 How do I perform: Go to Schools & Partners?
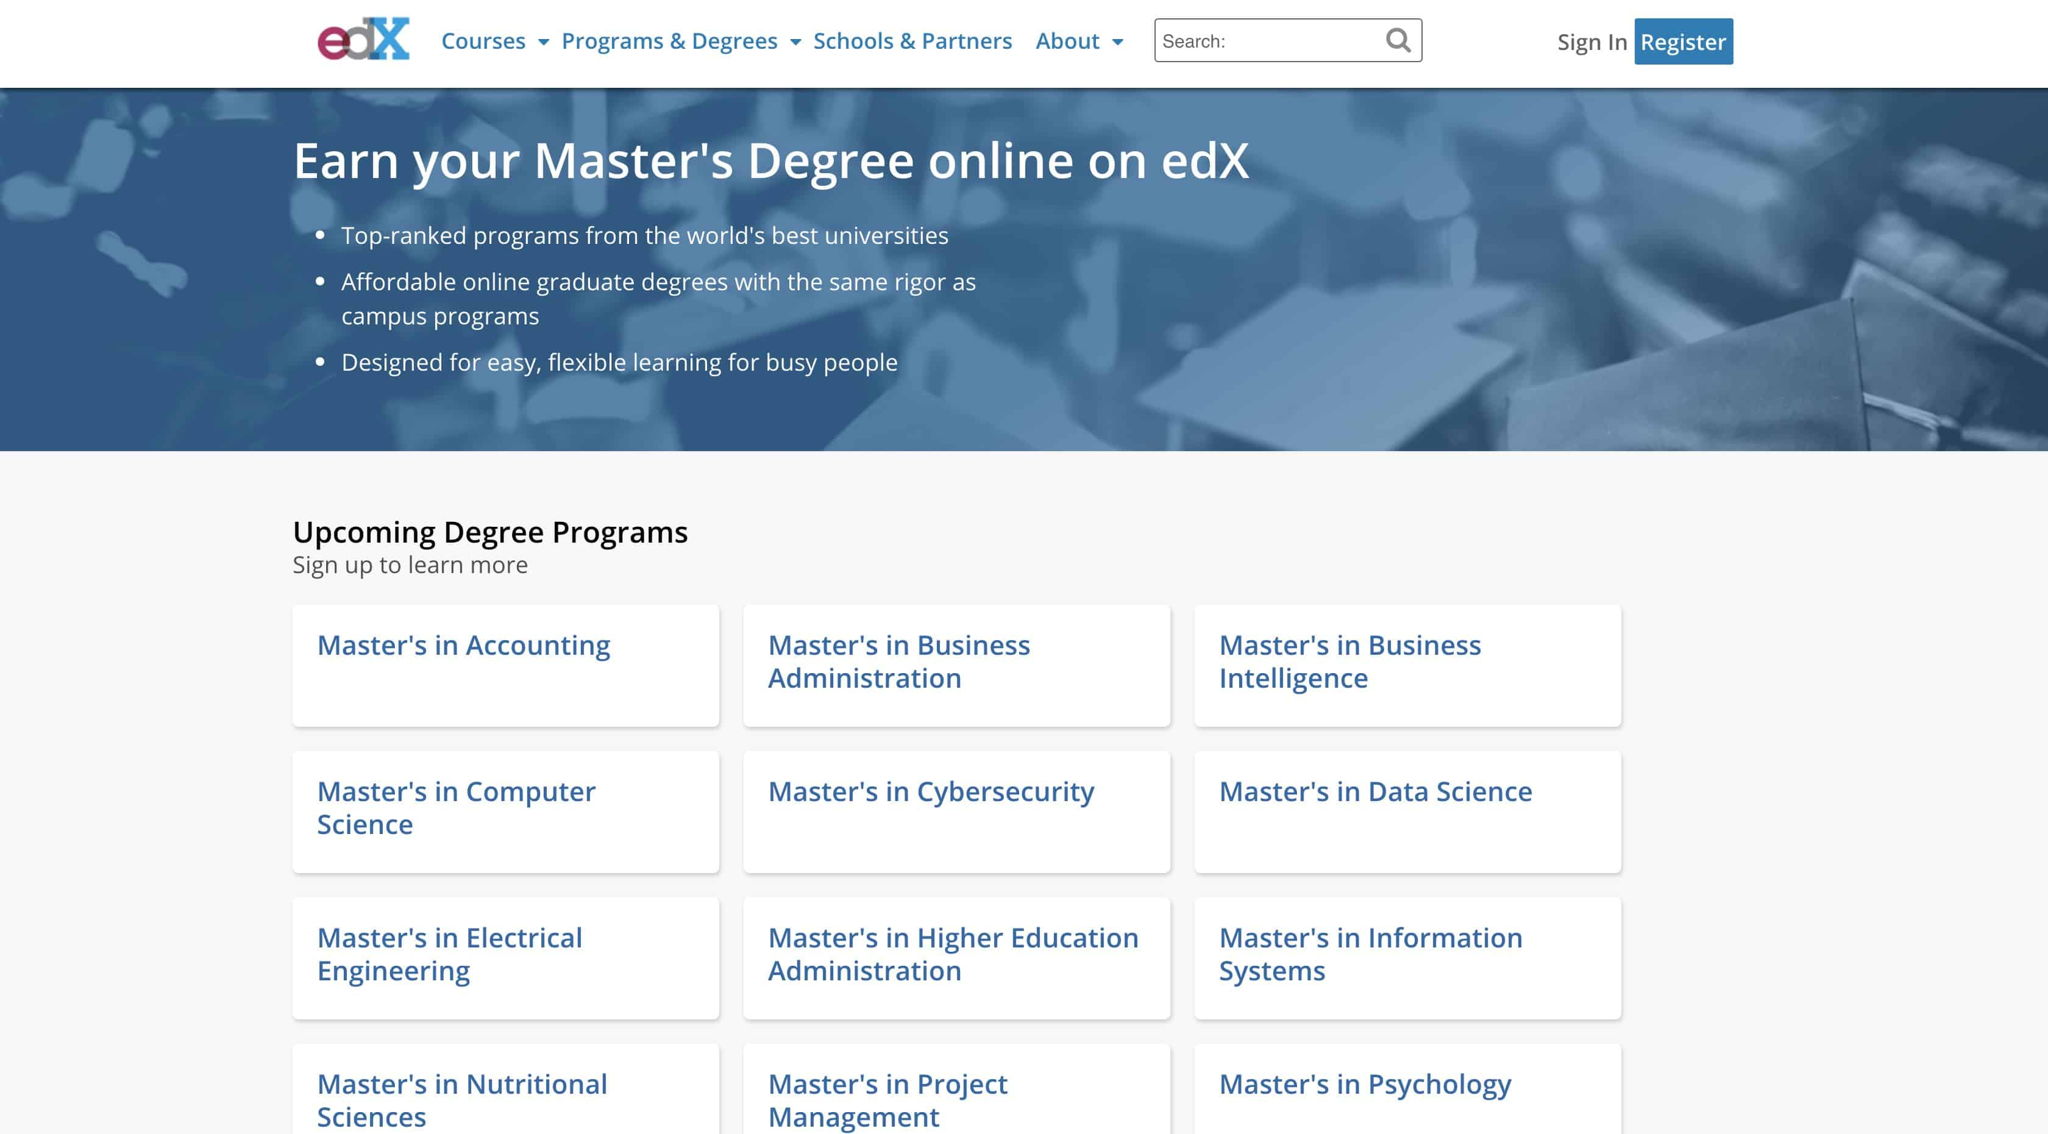pos(912,41)
